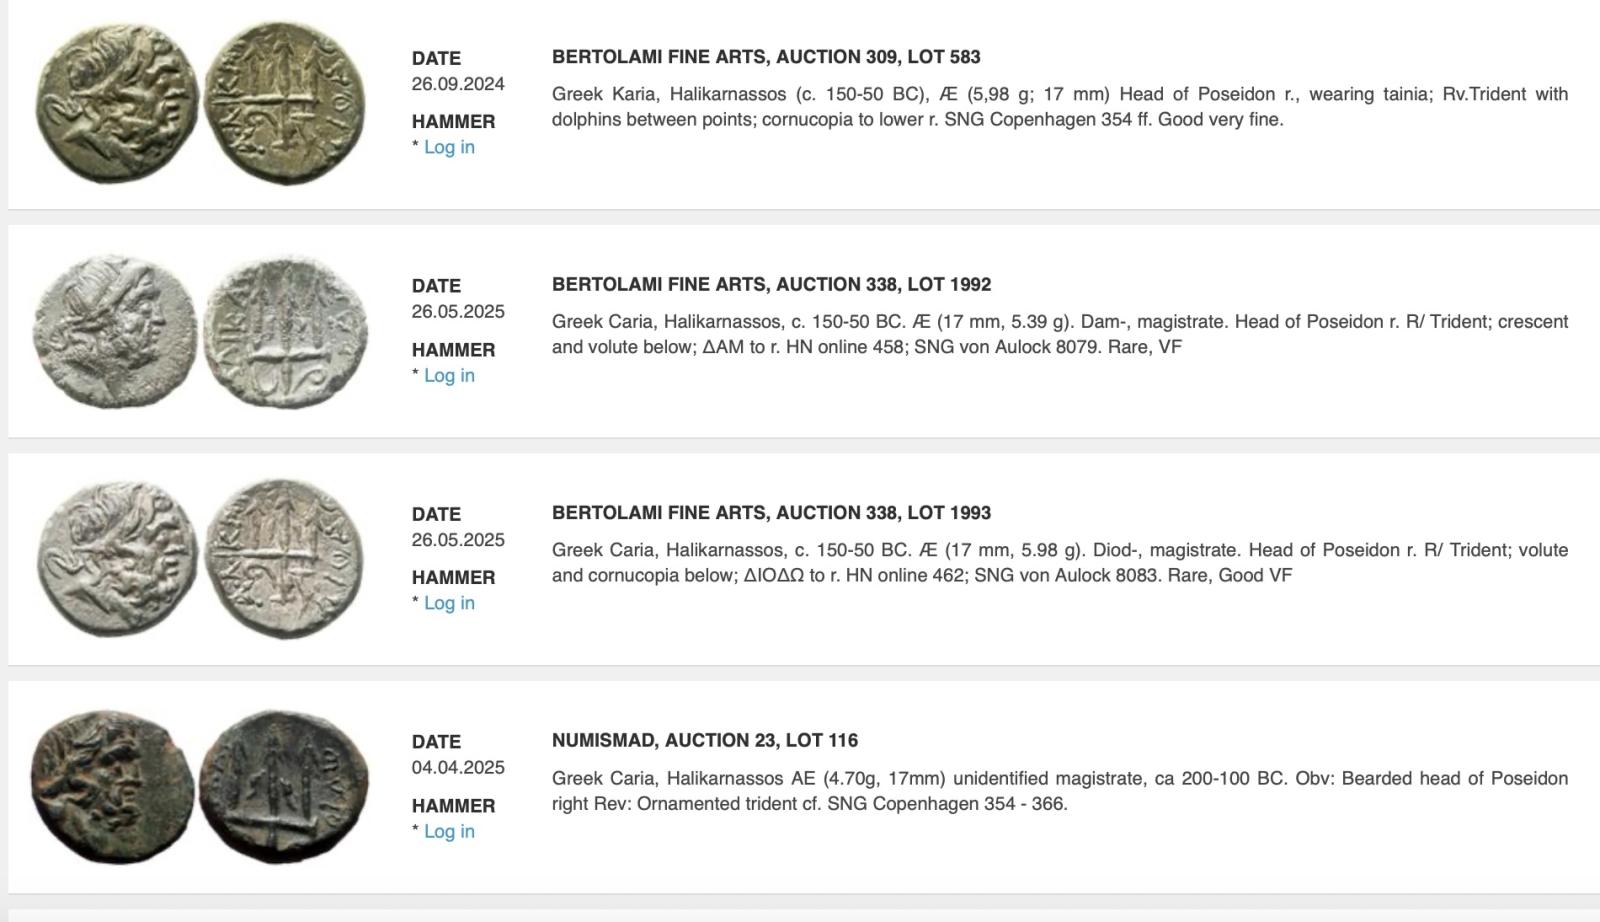This screenshot has width=1600, height=922.
Task: Click the reverse trident image of Lot 583
Action: (284, 103)
